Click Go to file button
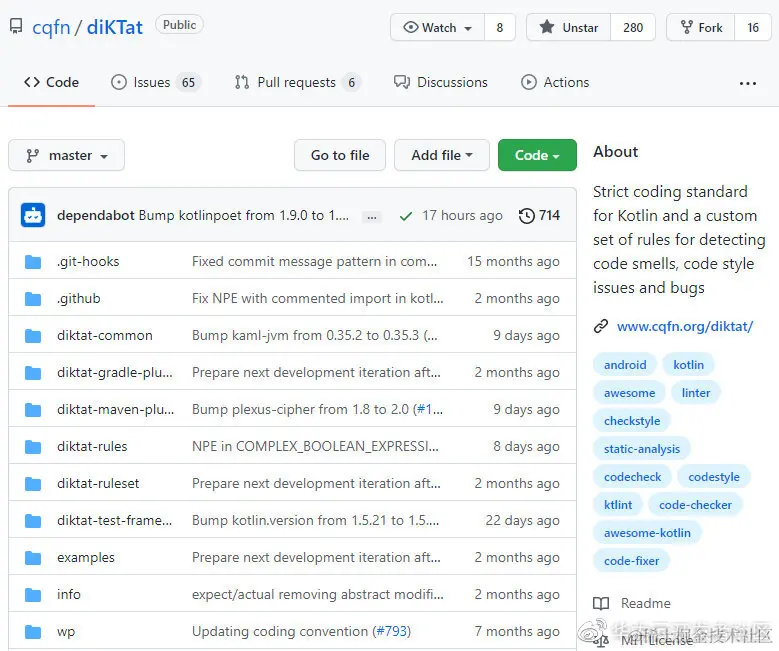779x651 pixels. pyautogui.click(x=340, y=156)
